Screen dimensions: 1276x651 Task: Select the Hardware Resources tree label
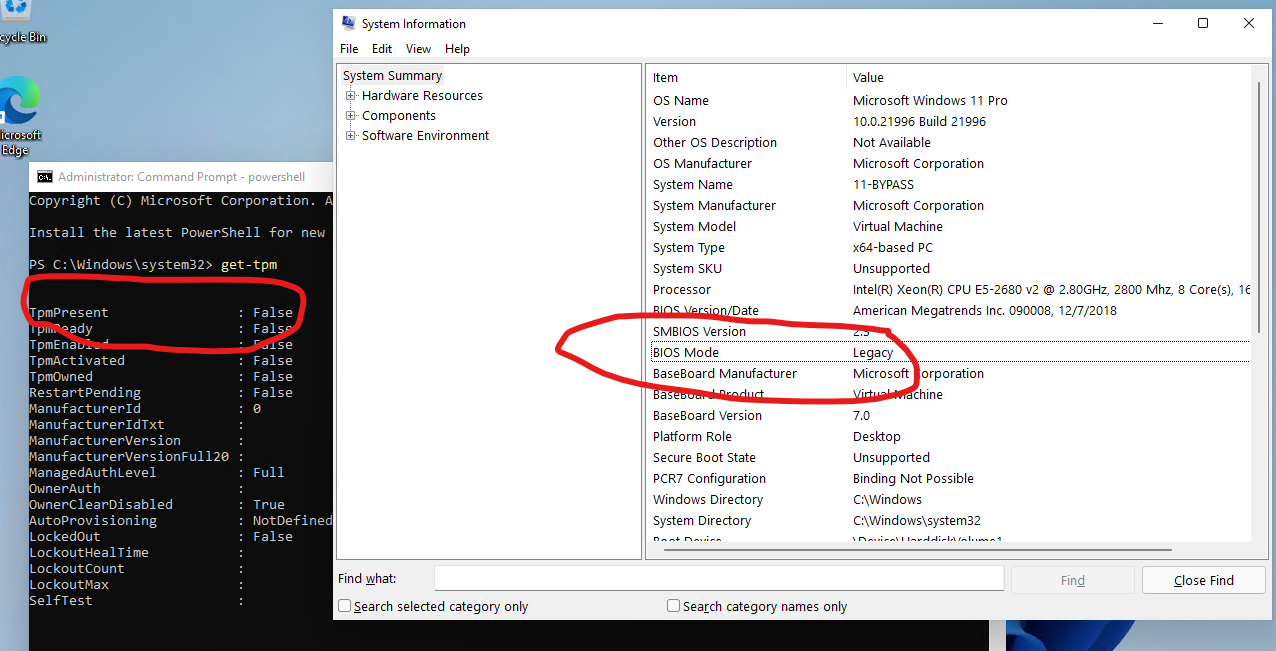pyautogui.click(x=422, y=96)
